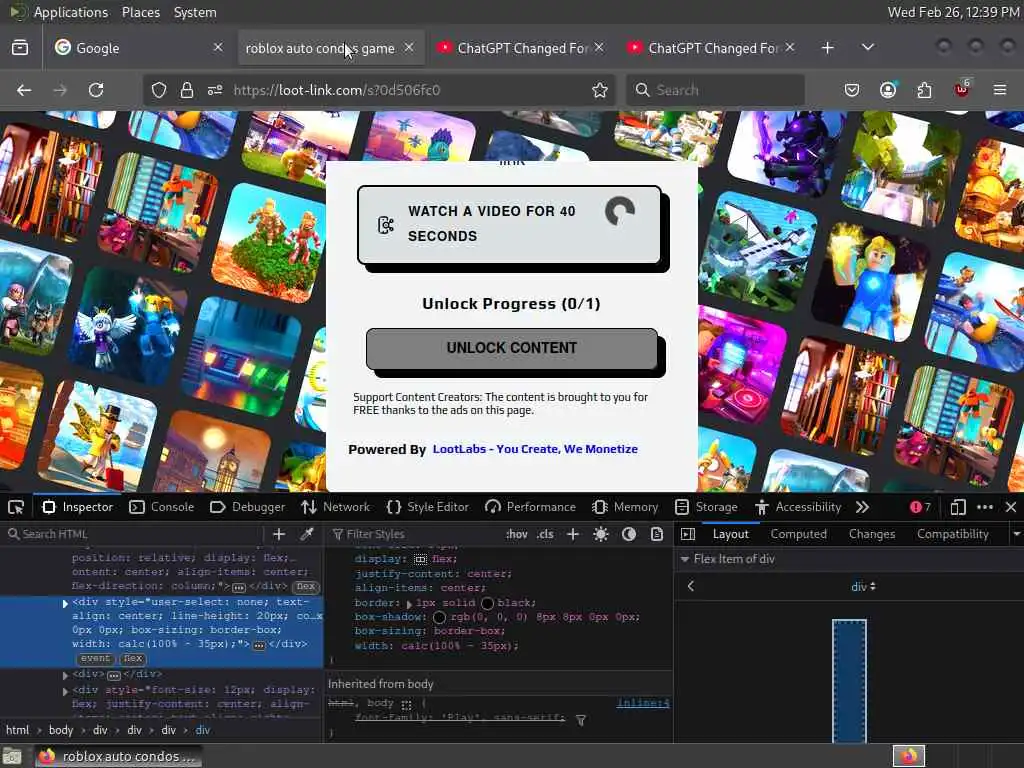Open the box-shadow rgb color swatch
The width and height of the screenshot is (1024, 768).
[440, 617]
